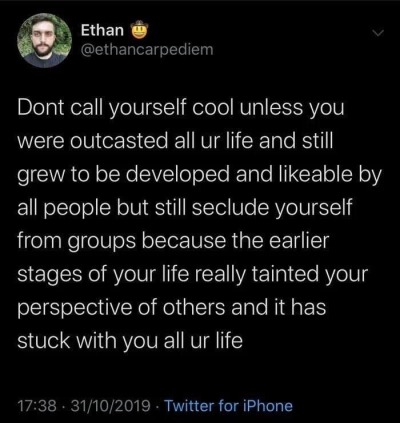Click the word "groups" in the tweet
Image resolution: width=400 pixels, height=423 pixels.
pyautogui.click(x=102, y=242)
